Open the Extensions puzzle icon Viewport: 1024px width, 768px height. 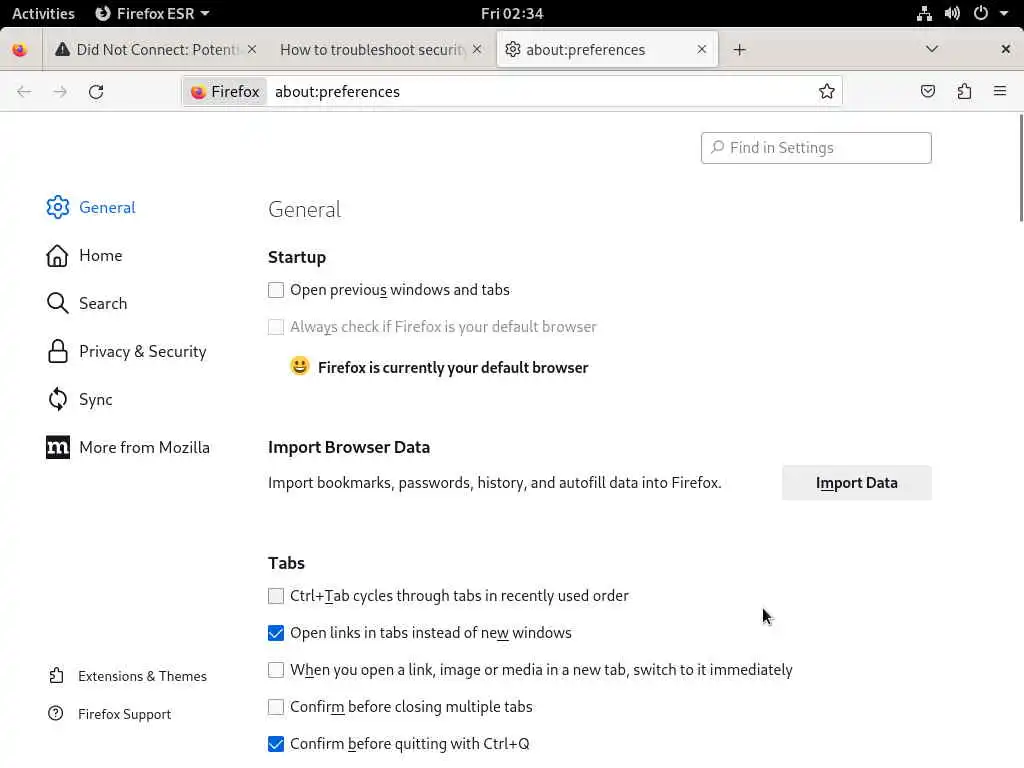pyautogui.click(x=964, y=92)
